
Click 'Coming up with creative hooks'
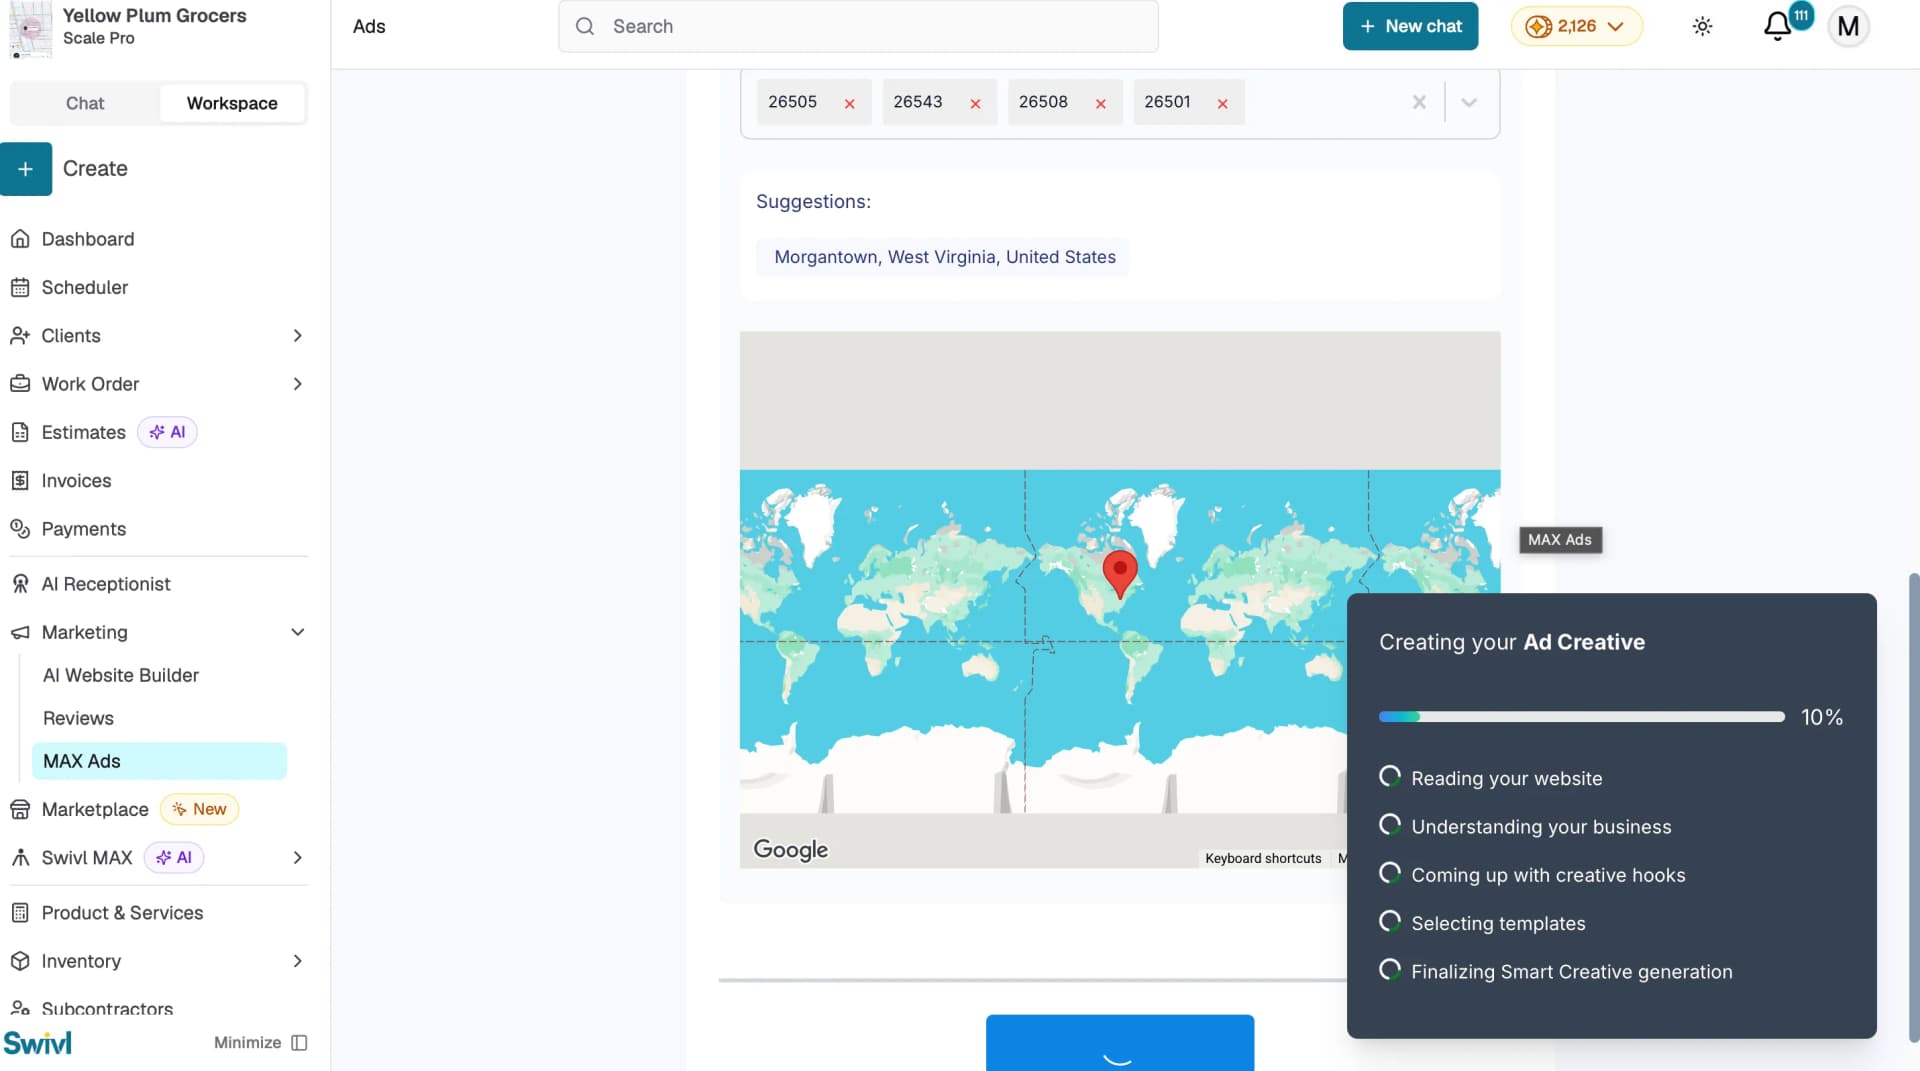tap(1548, 875)
